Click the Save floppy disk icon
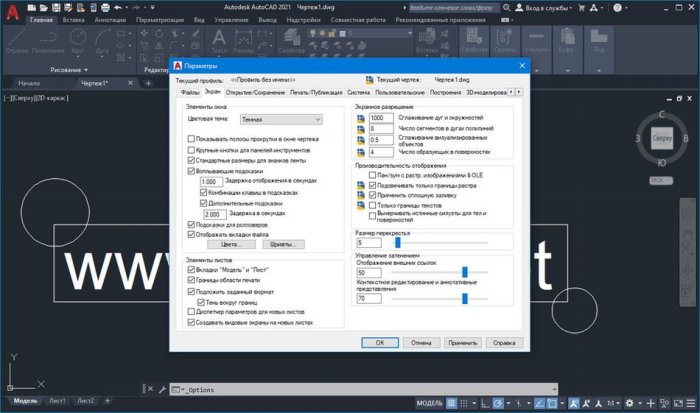 (x=56, y=8)
